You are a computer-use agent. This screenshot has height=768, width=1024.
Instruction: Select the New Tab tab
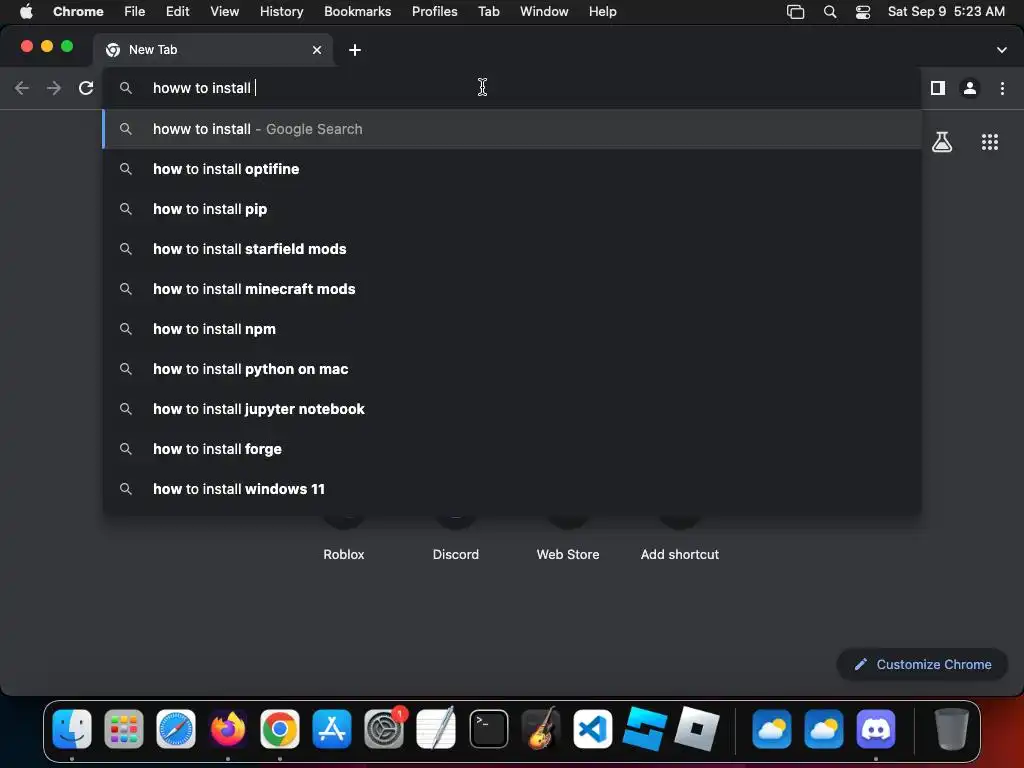coord(213,50)
